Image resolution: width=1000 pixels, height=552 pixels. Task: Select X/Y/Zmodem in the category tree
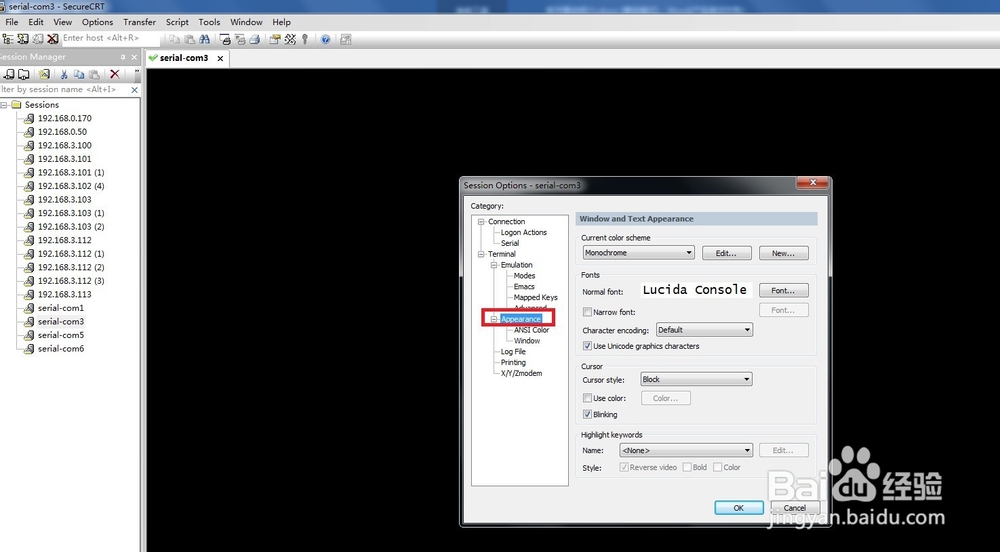[x=521, y=374]
